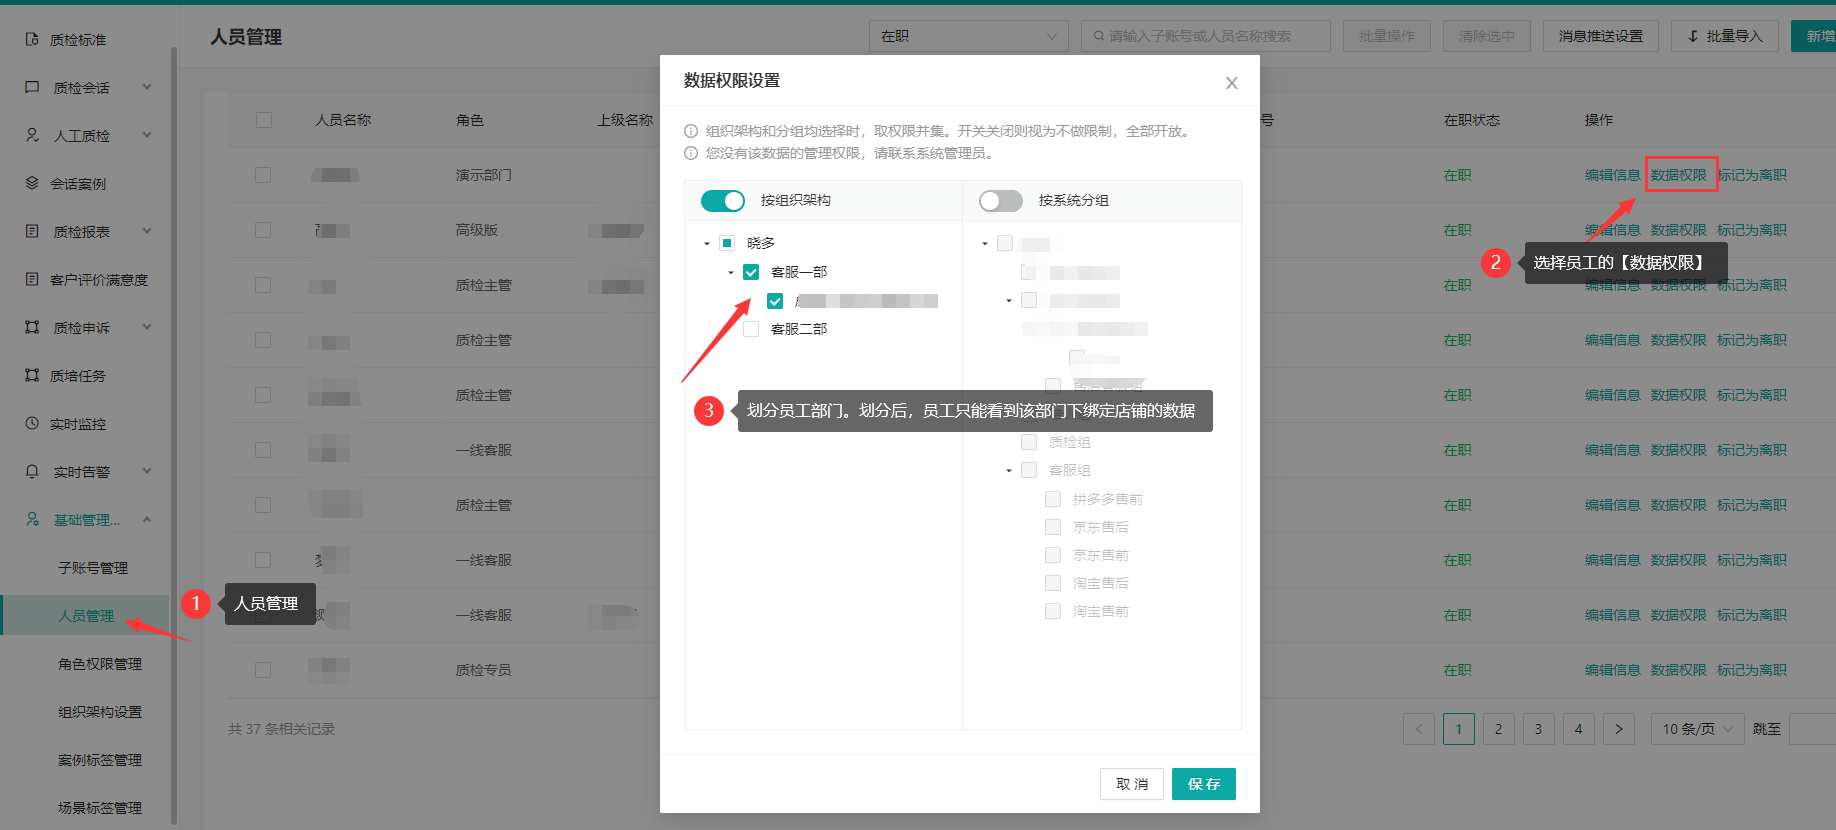Click 数据权限 link in 演示部门 row
The width and height of the screenshot is (1836, 830).
[1678, 175]
